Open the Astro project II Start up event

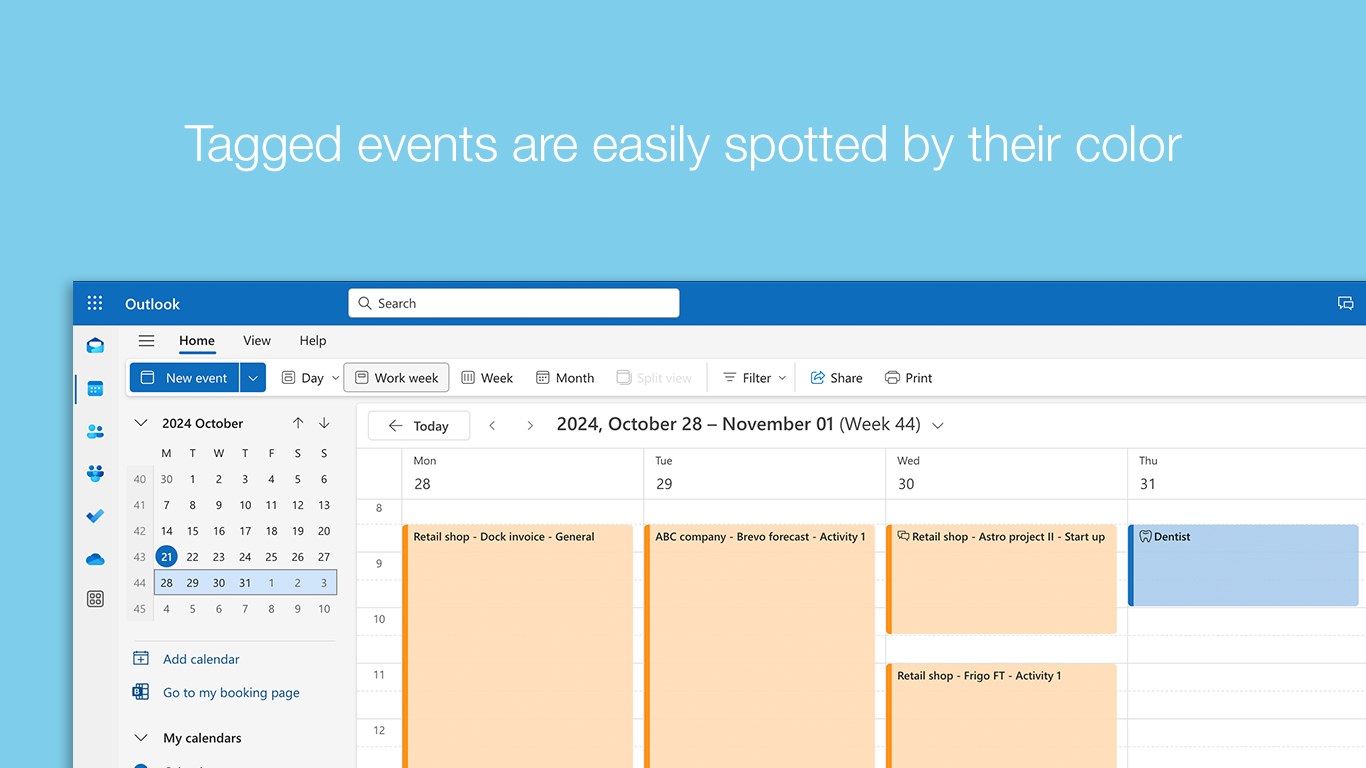pyautogui.click(x=1001, y=579)
